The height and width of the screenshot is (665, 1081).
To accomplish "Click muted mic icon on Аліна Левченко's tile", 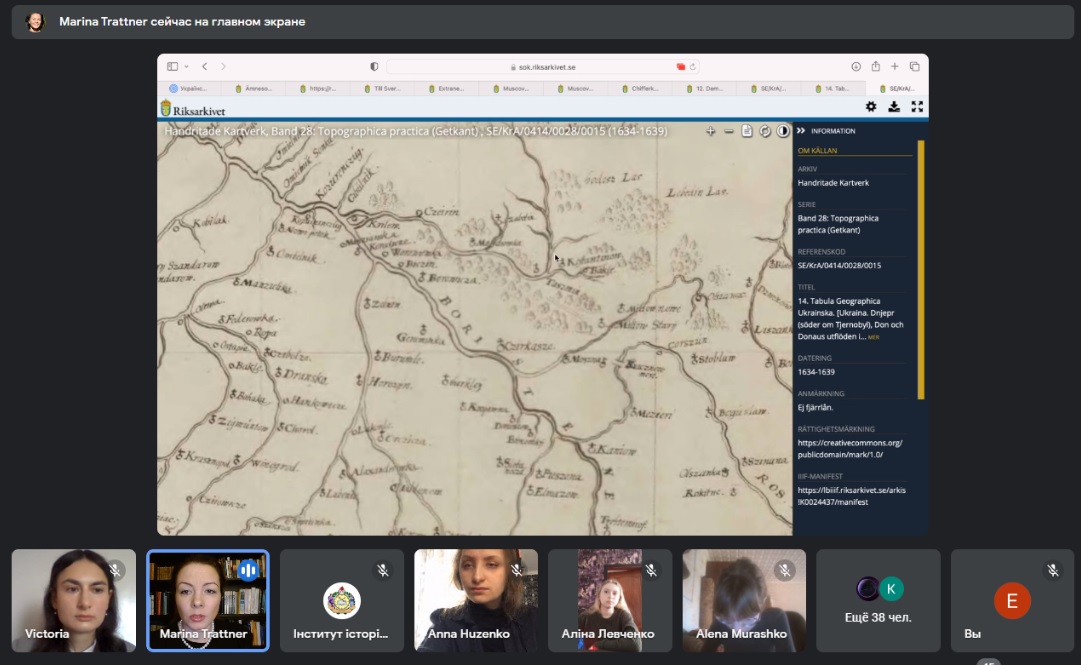I will click(651, 570).
